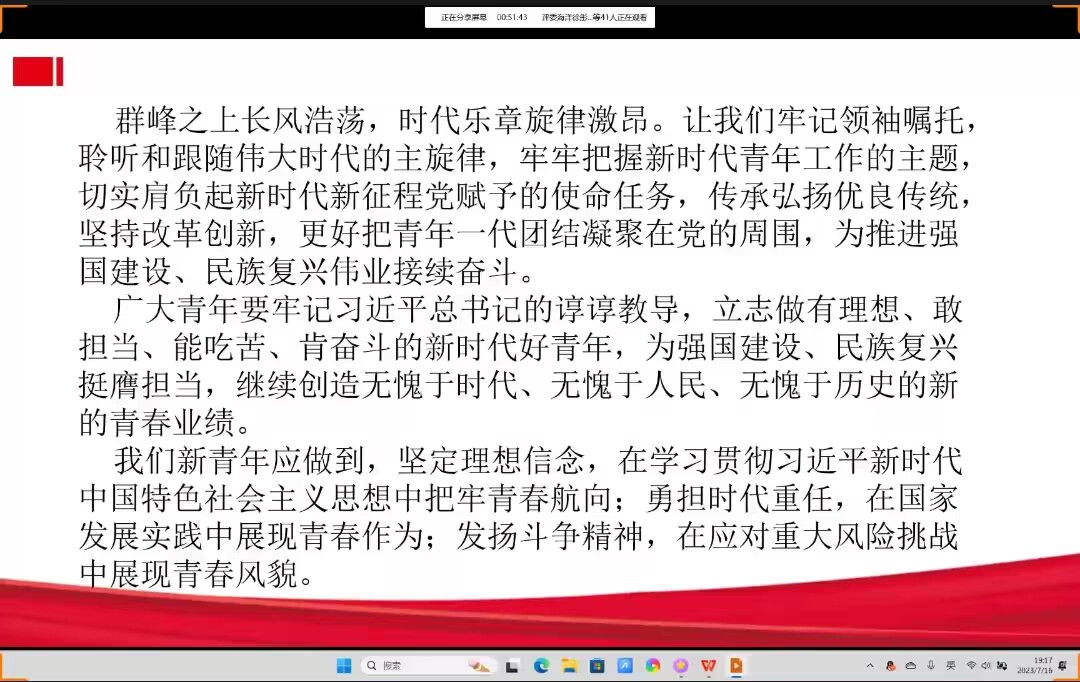Screen dimensions: 1080x682
Task: Open the blue arrow app on taskbar
Action: 625,665
